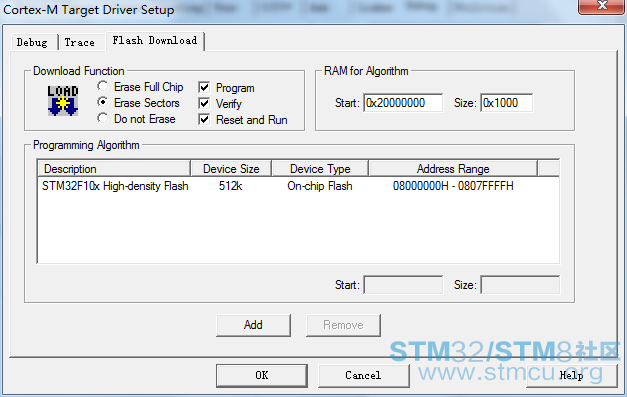Screen dimensions: 627x397
Task: Click the LOAD download icon
Action: coord(63,101)
